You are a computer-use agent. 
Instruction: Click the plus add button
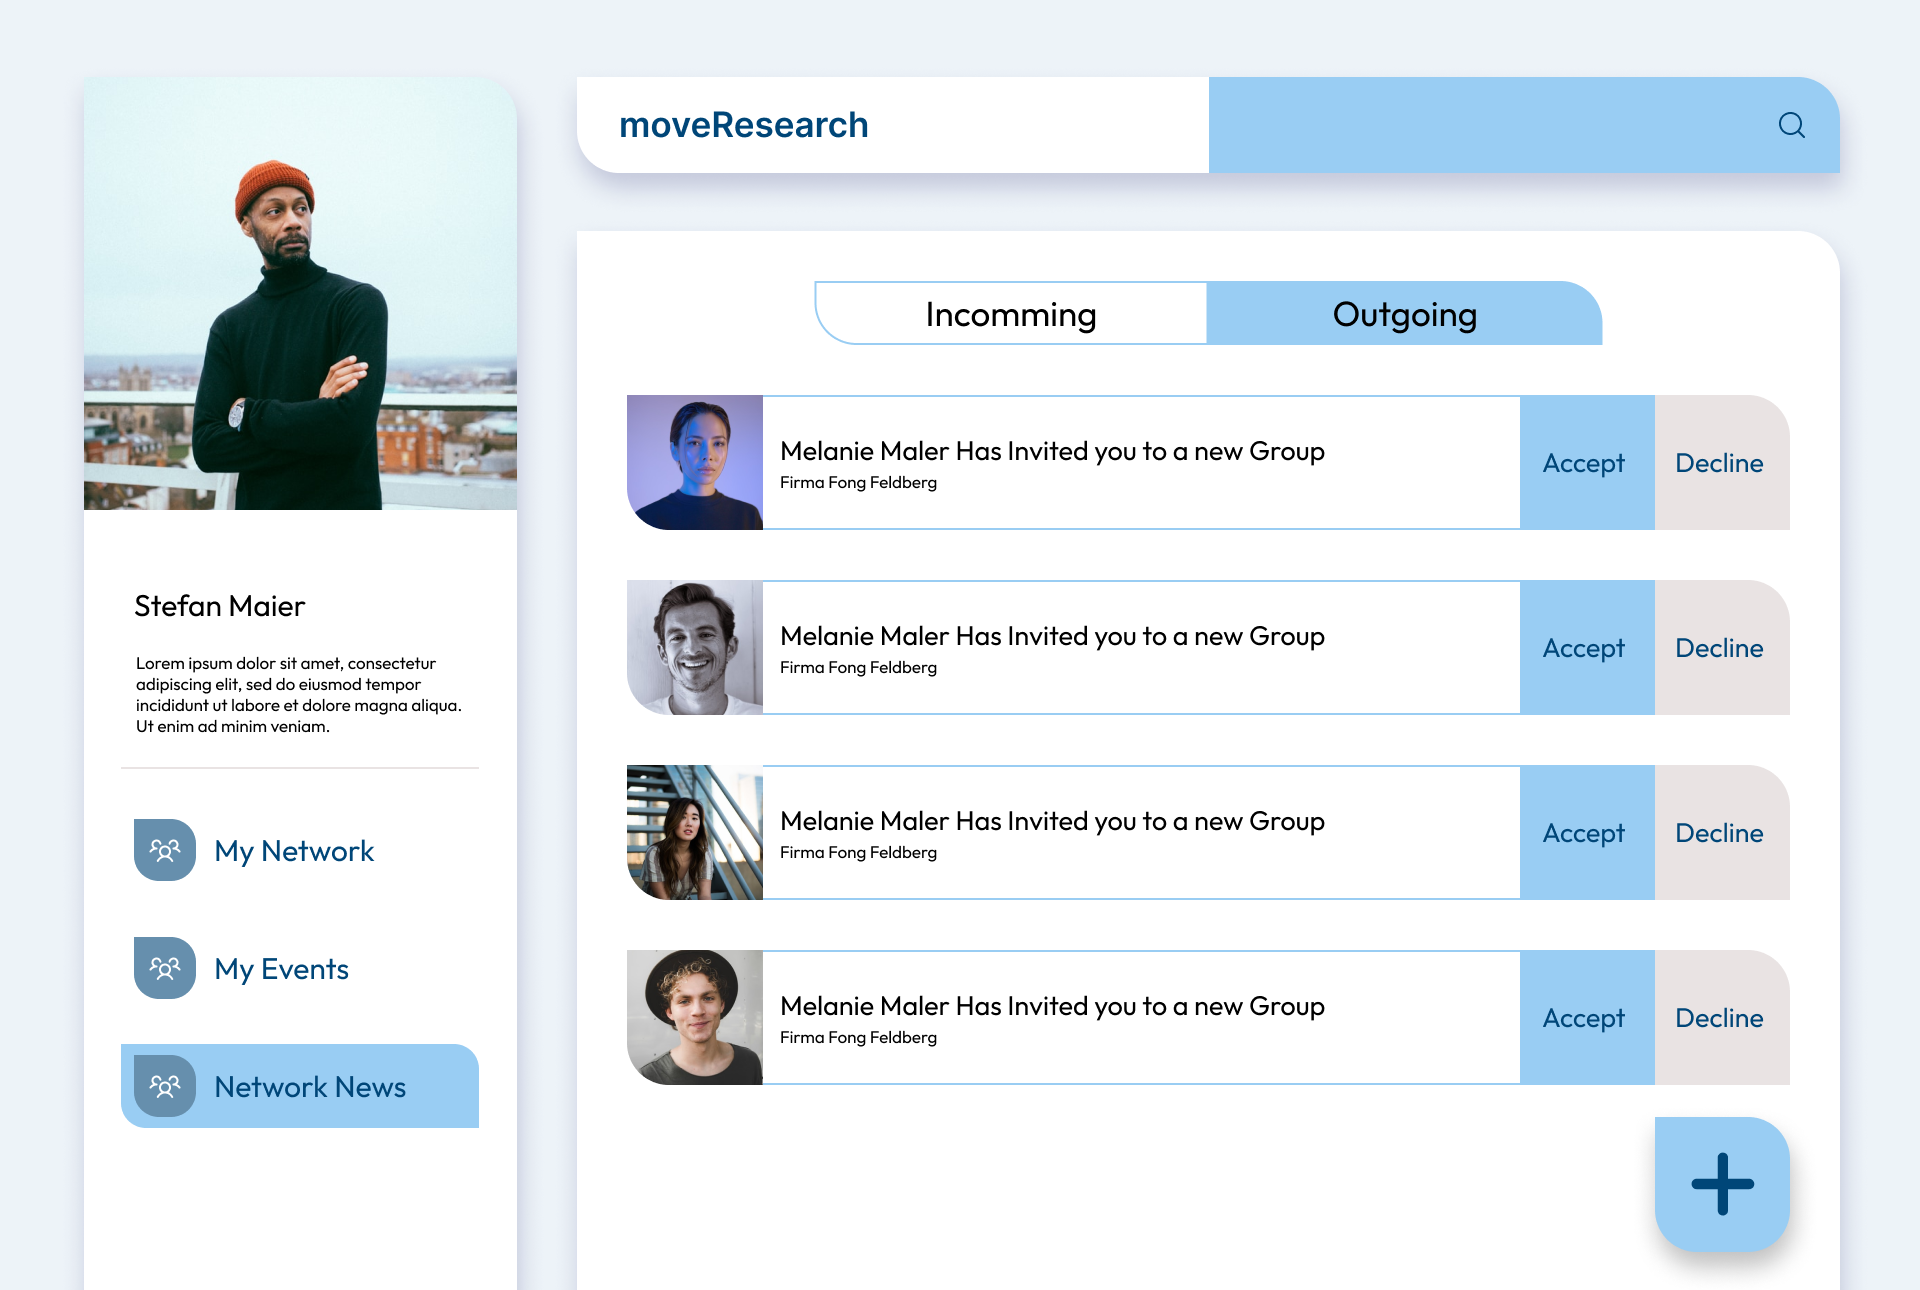[x=1722, y=1184]
